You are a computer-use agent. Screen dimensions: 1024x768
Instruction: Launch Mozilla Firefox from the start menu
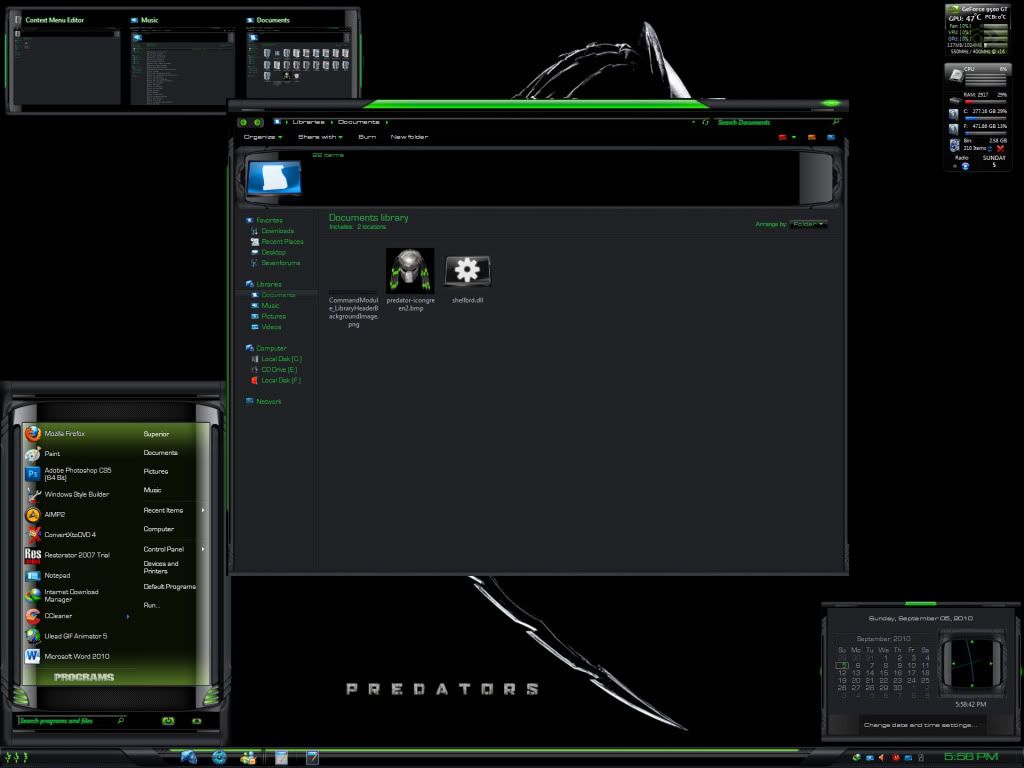77,434
